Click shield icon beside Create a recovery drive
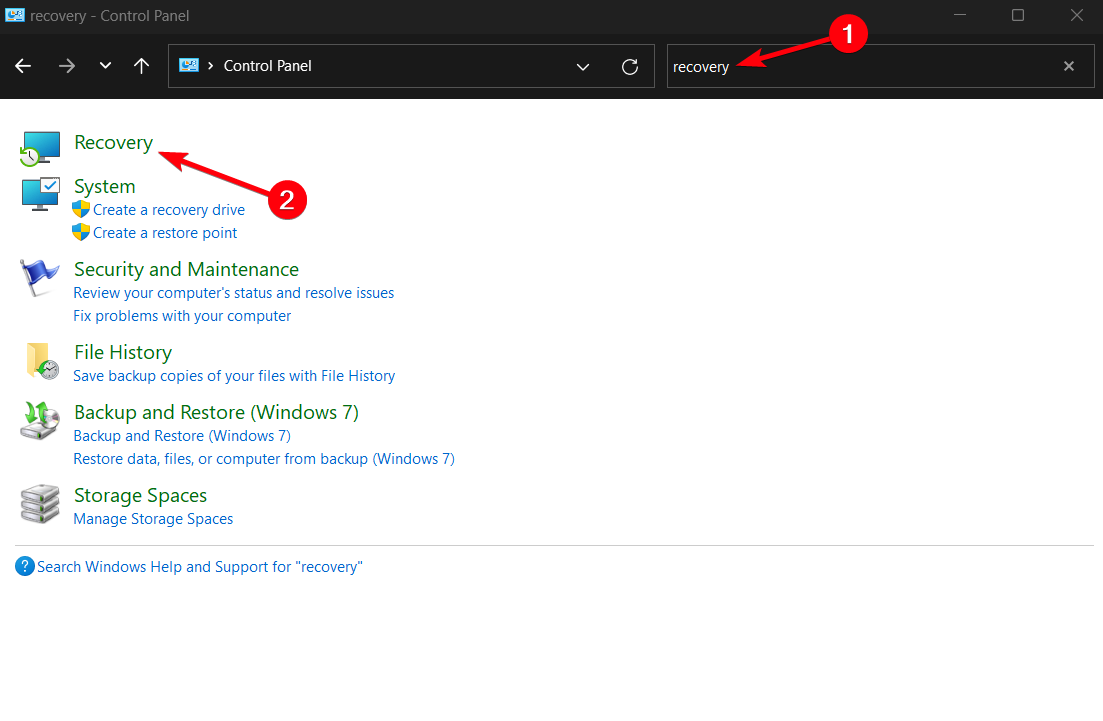 click(81, 209)
